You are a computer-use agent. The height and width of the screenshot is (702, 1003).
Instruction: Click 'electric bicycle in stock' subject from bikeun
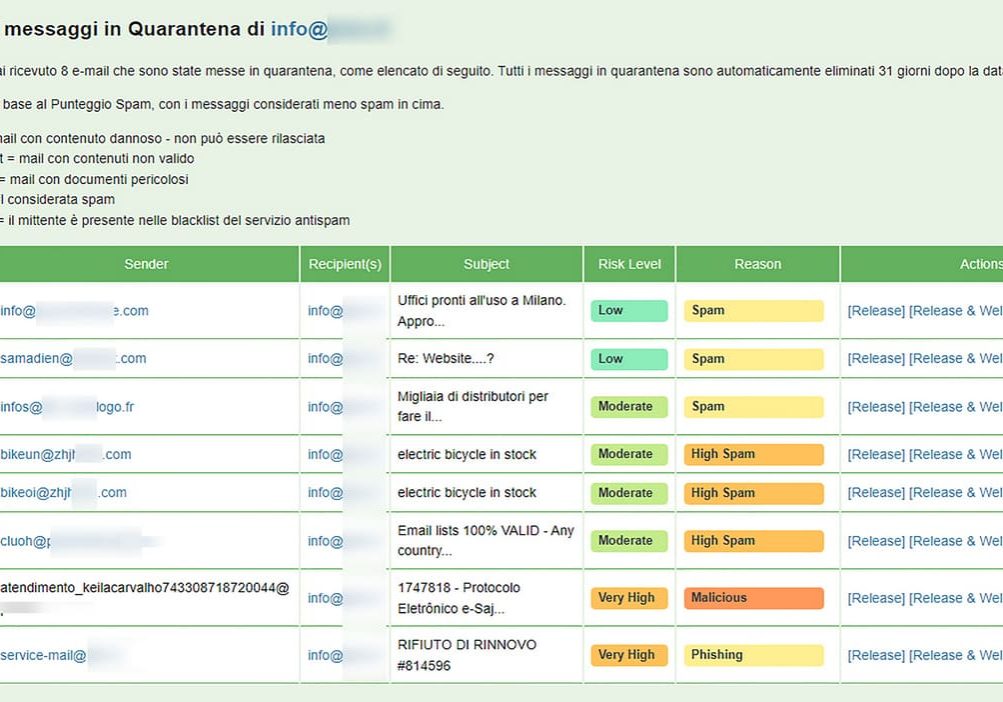pyautogui.click(x=467, y=454)
